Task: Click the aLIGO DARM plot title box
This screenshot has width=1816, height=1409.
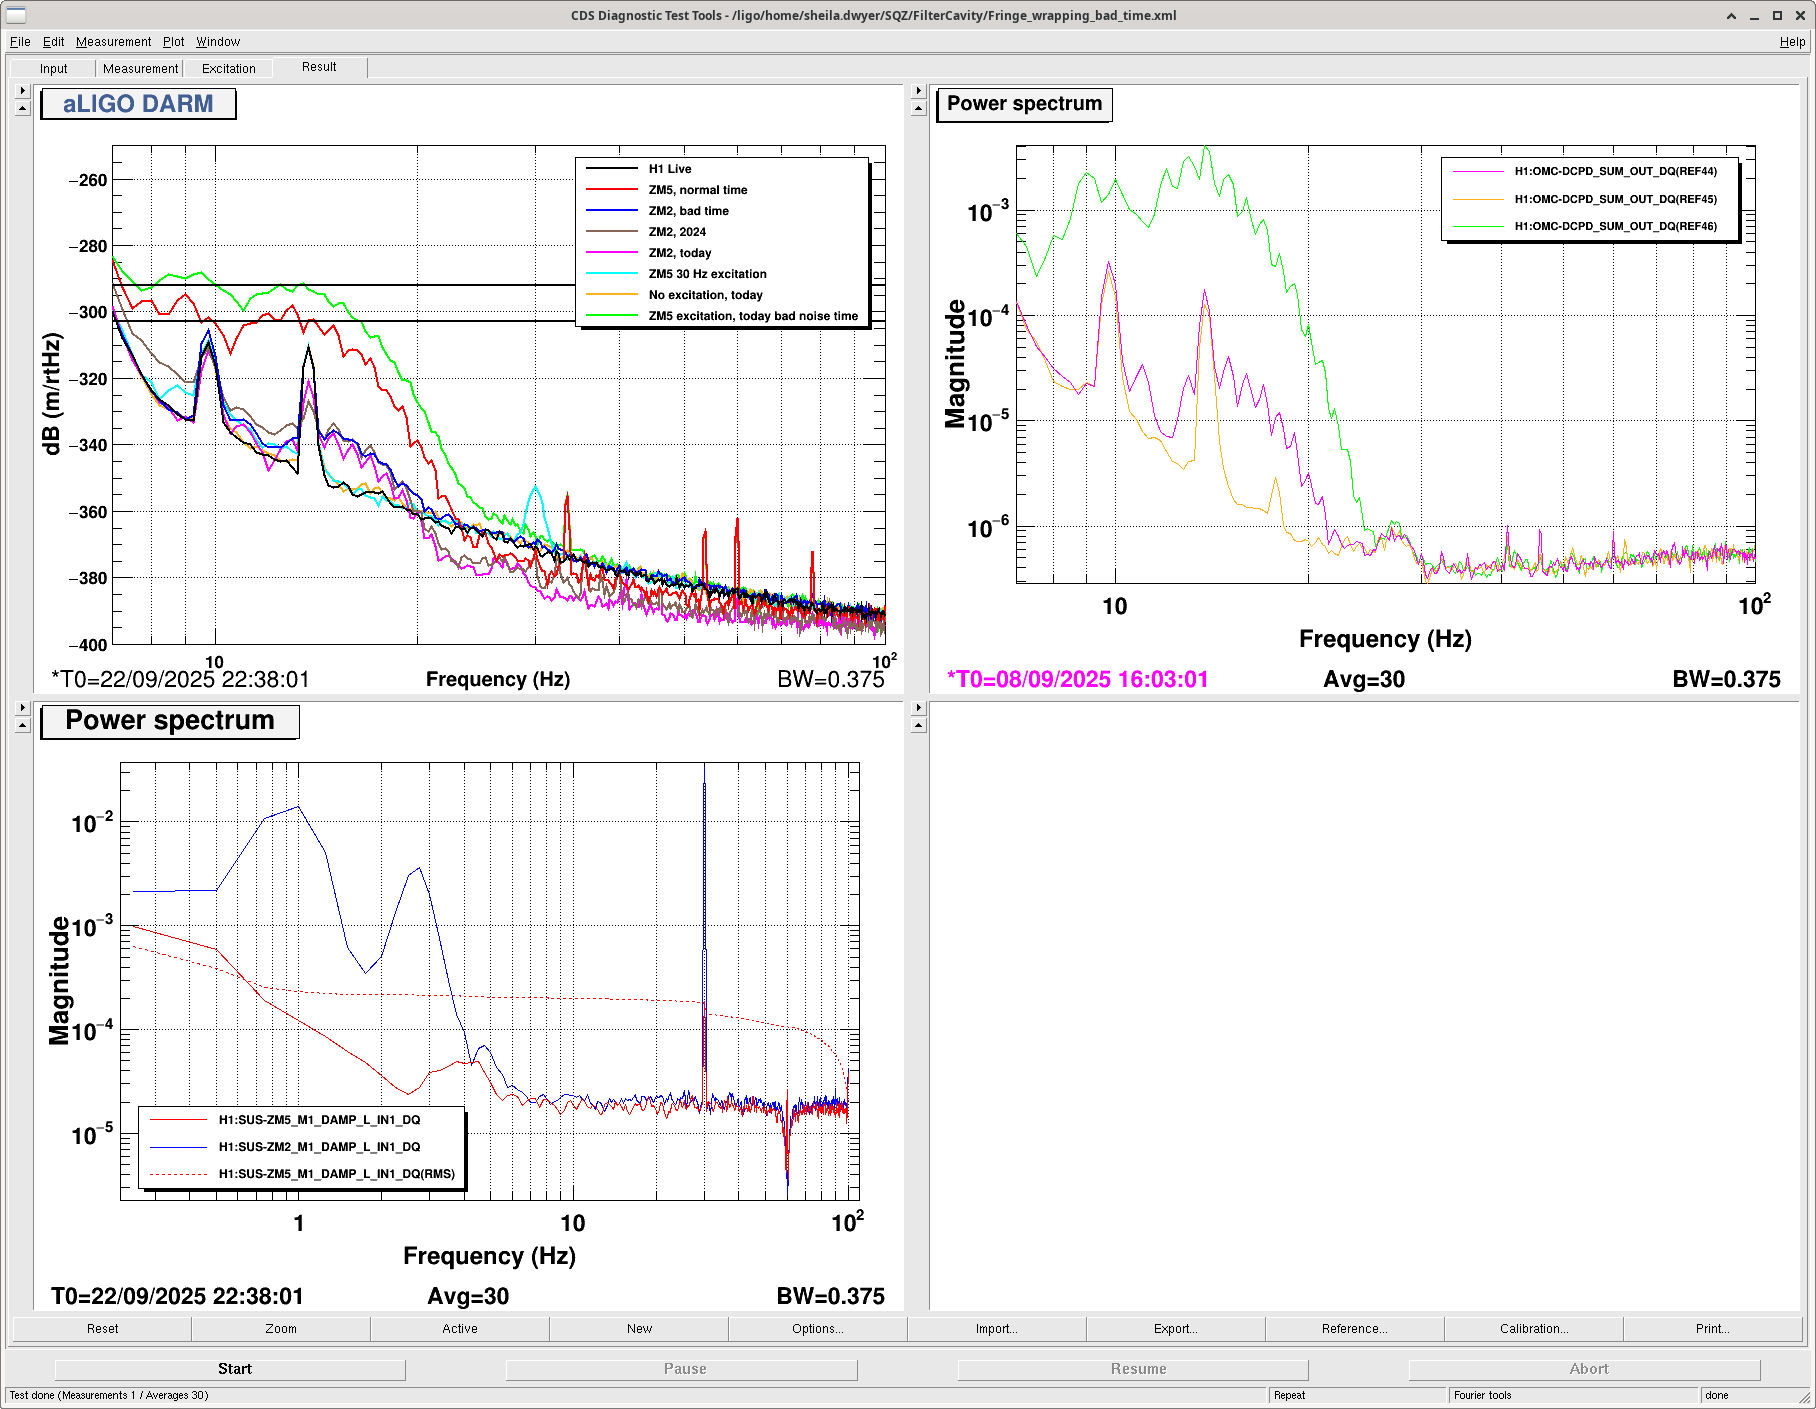Action: (138, 104)
